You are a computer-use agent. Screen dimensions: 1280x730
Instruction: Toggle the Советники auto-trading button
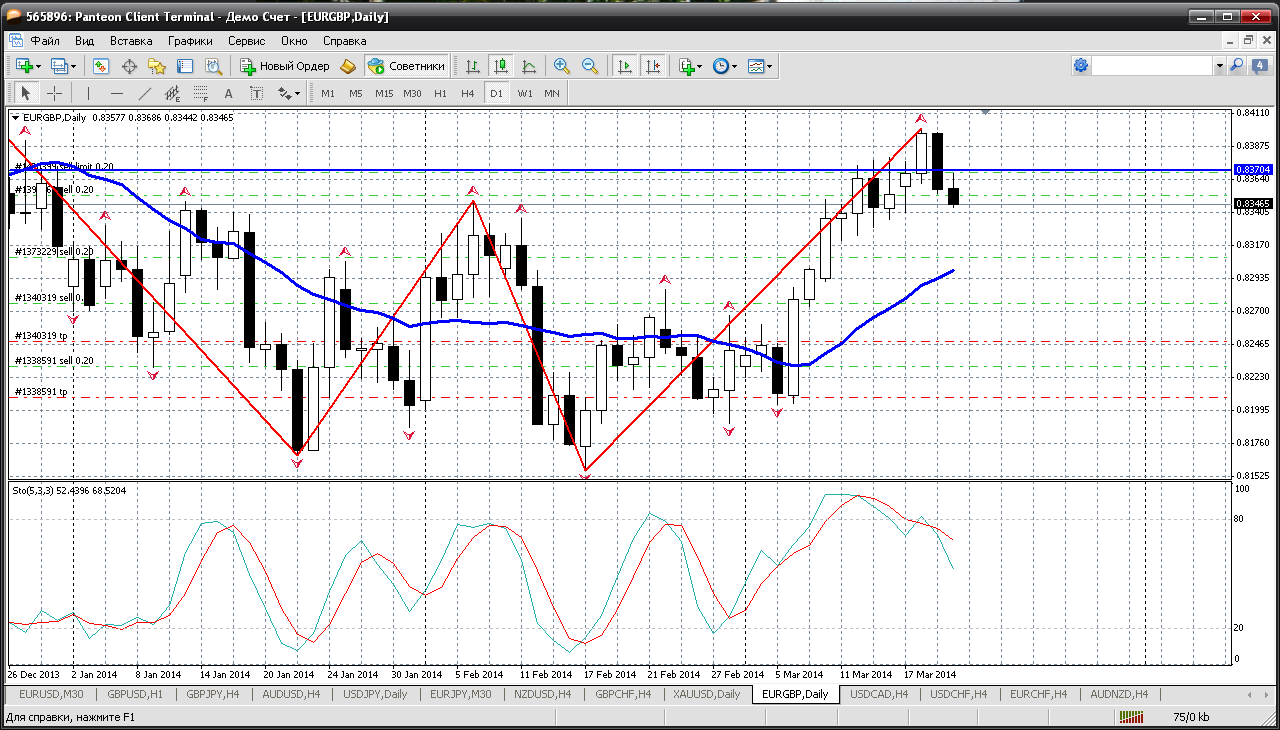[406, 66]
